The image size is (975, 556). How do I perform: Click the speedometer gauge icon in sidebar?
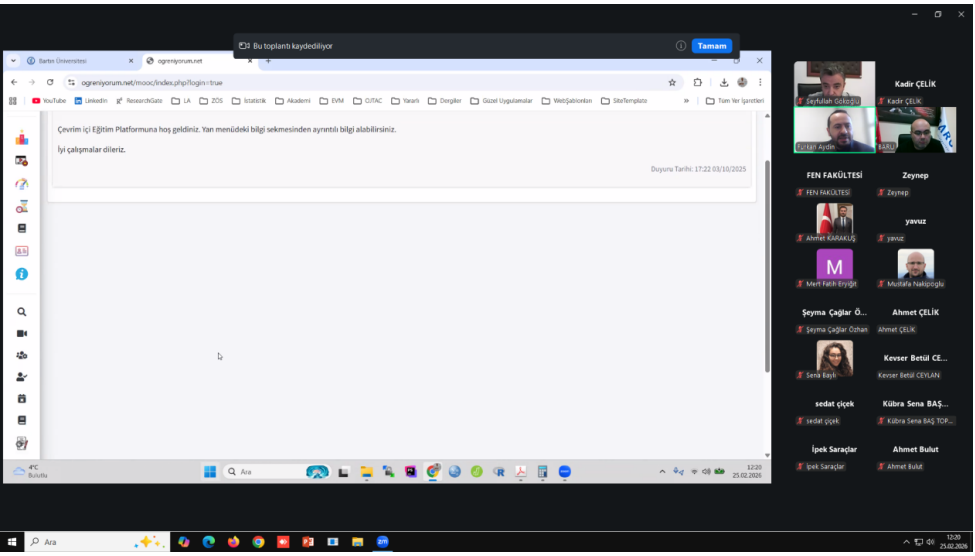(x=22, y=184)
